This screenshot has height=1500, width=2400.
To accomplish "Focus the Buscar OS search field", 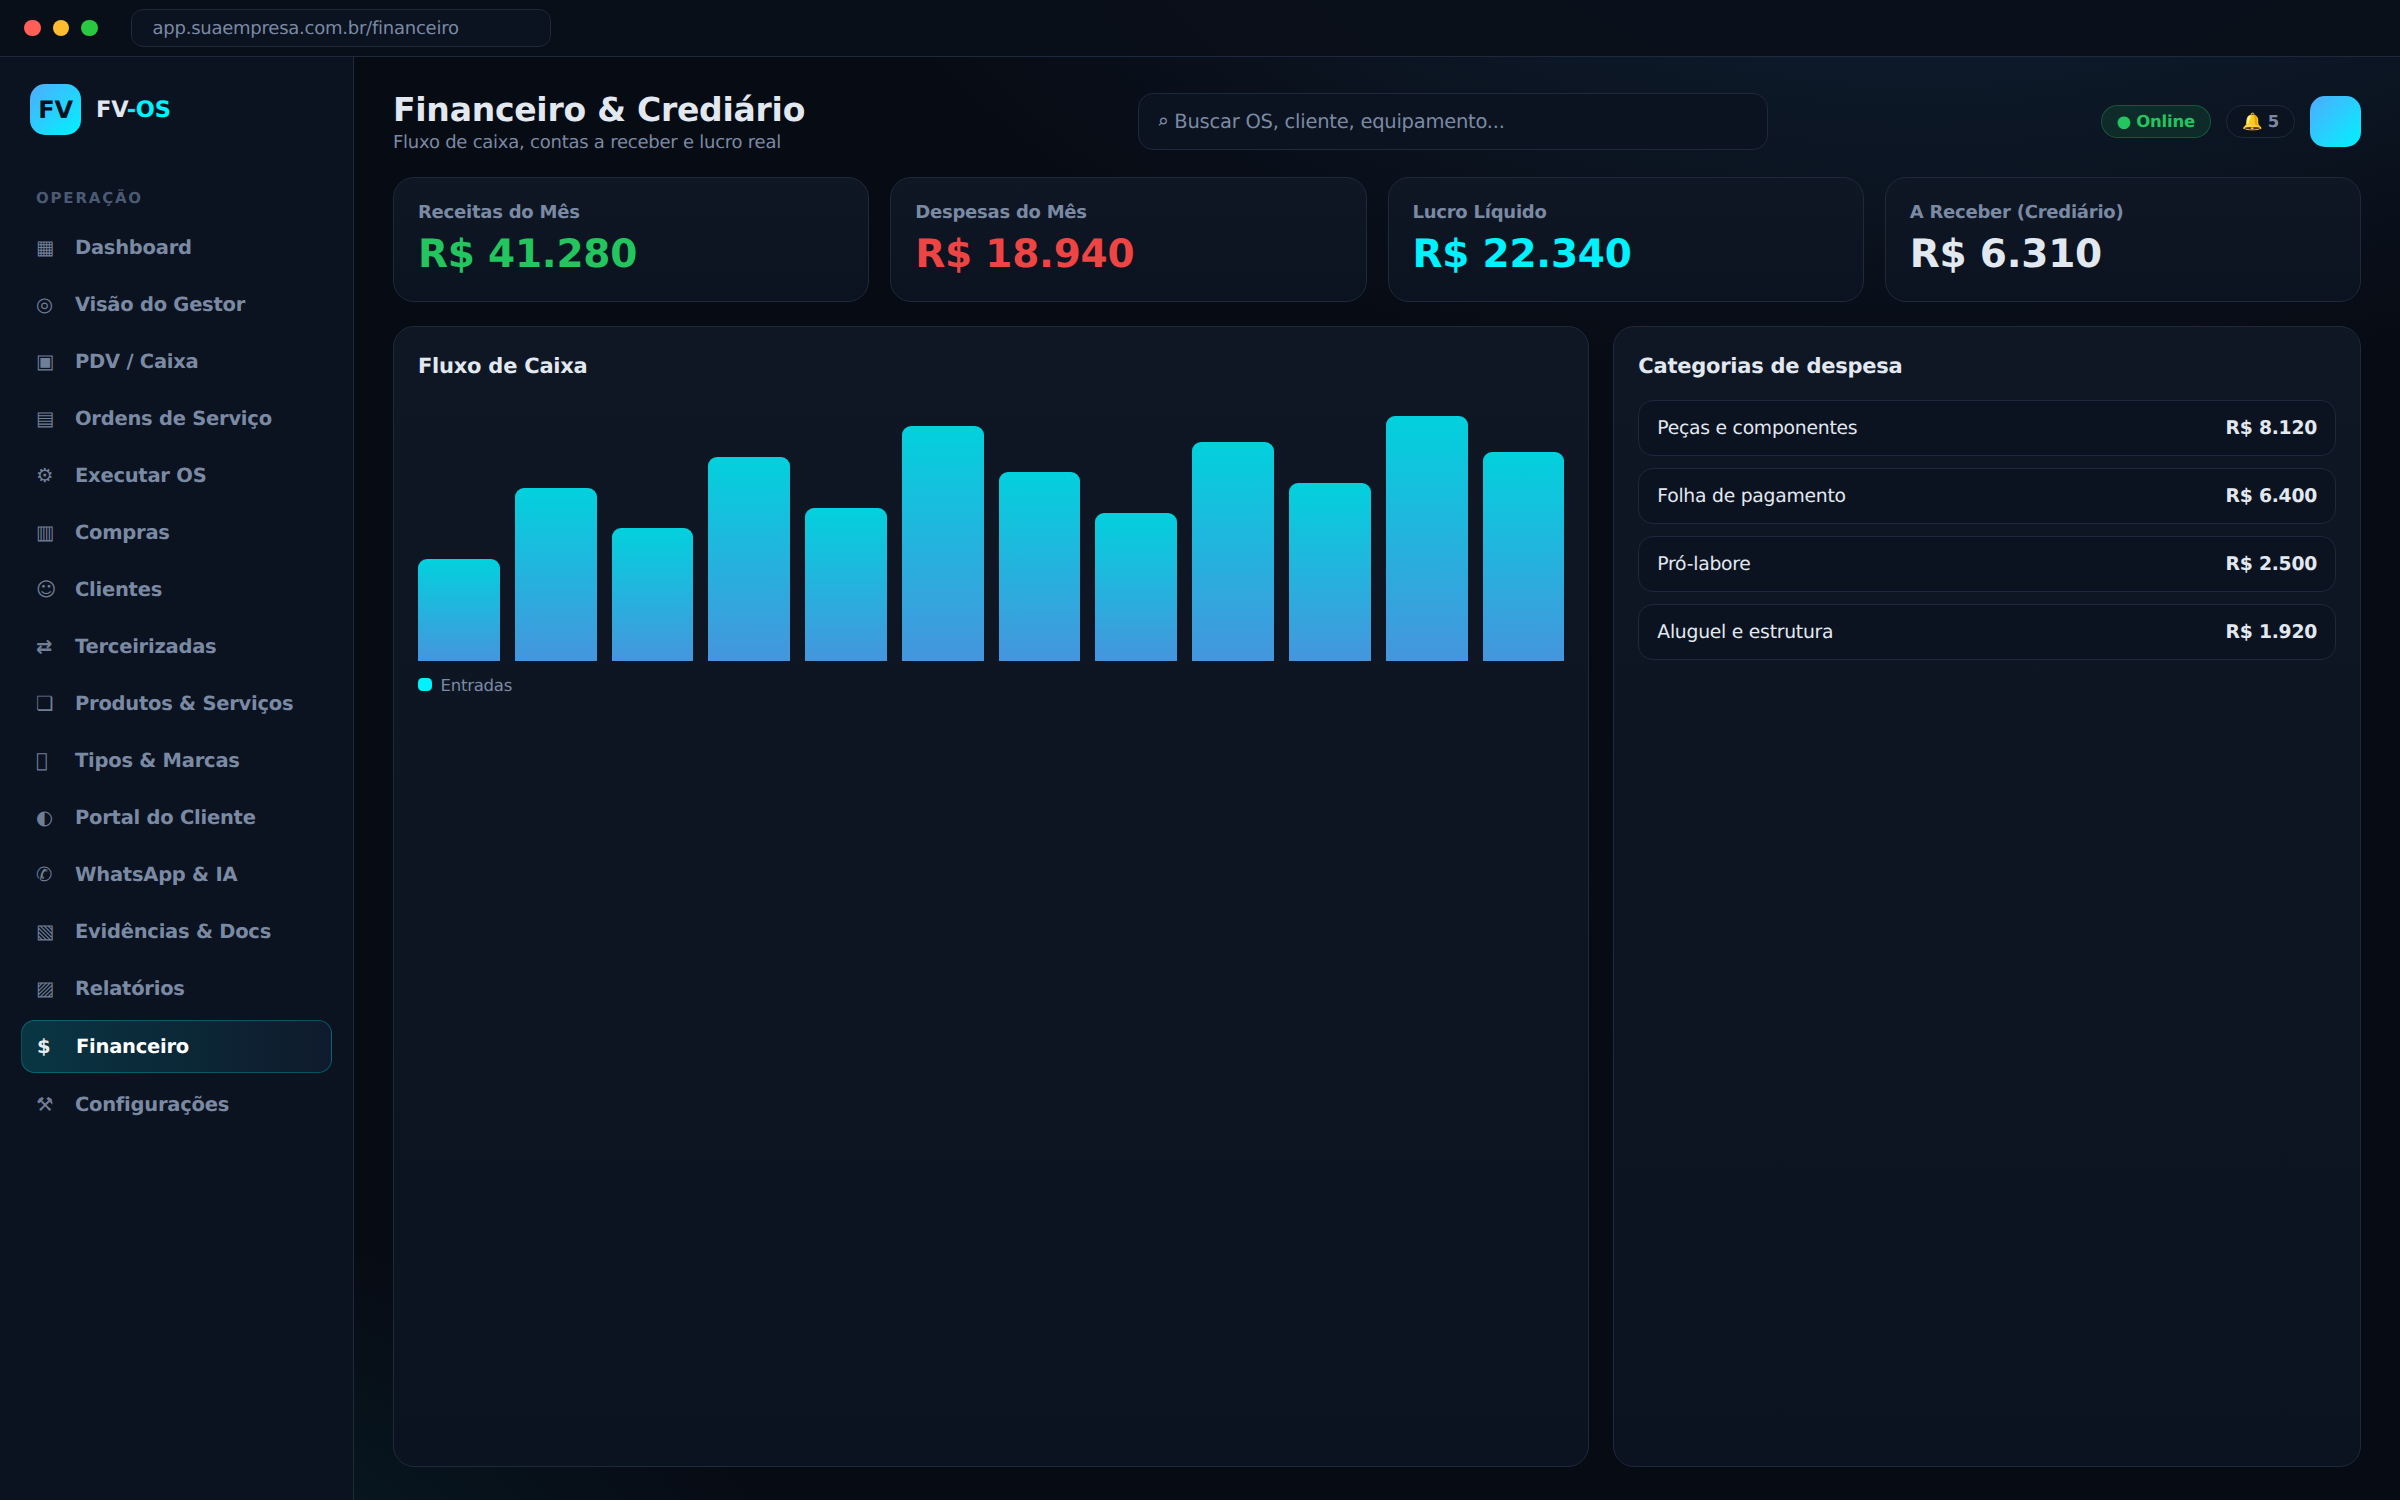I will [1452, 121].
